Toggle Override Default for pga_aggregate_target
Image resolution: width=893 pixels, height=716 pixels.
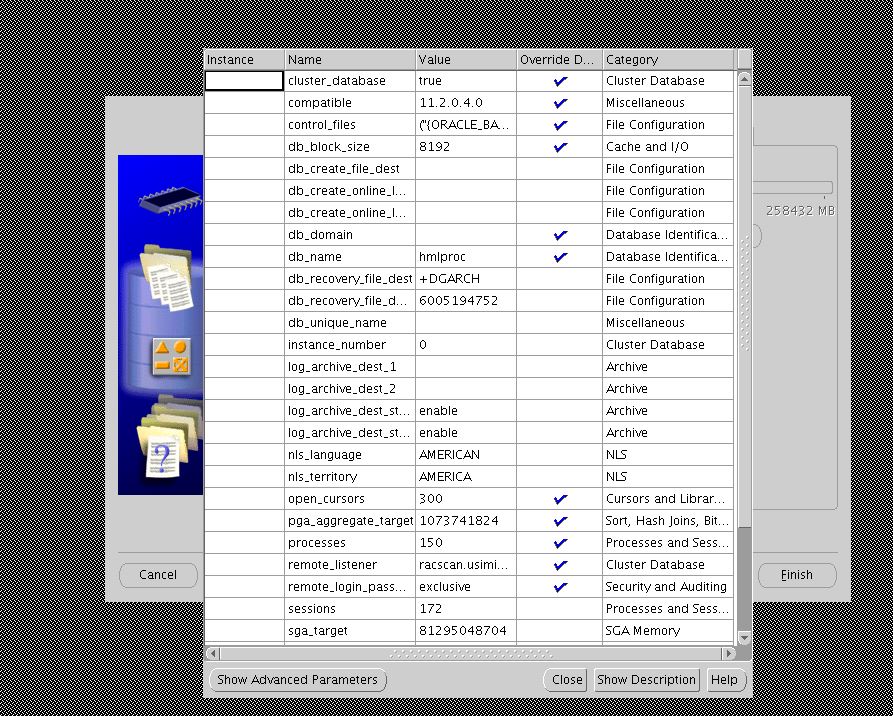pos(559,521)
